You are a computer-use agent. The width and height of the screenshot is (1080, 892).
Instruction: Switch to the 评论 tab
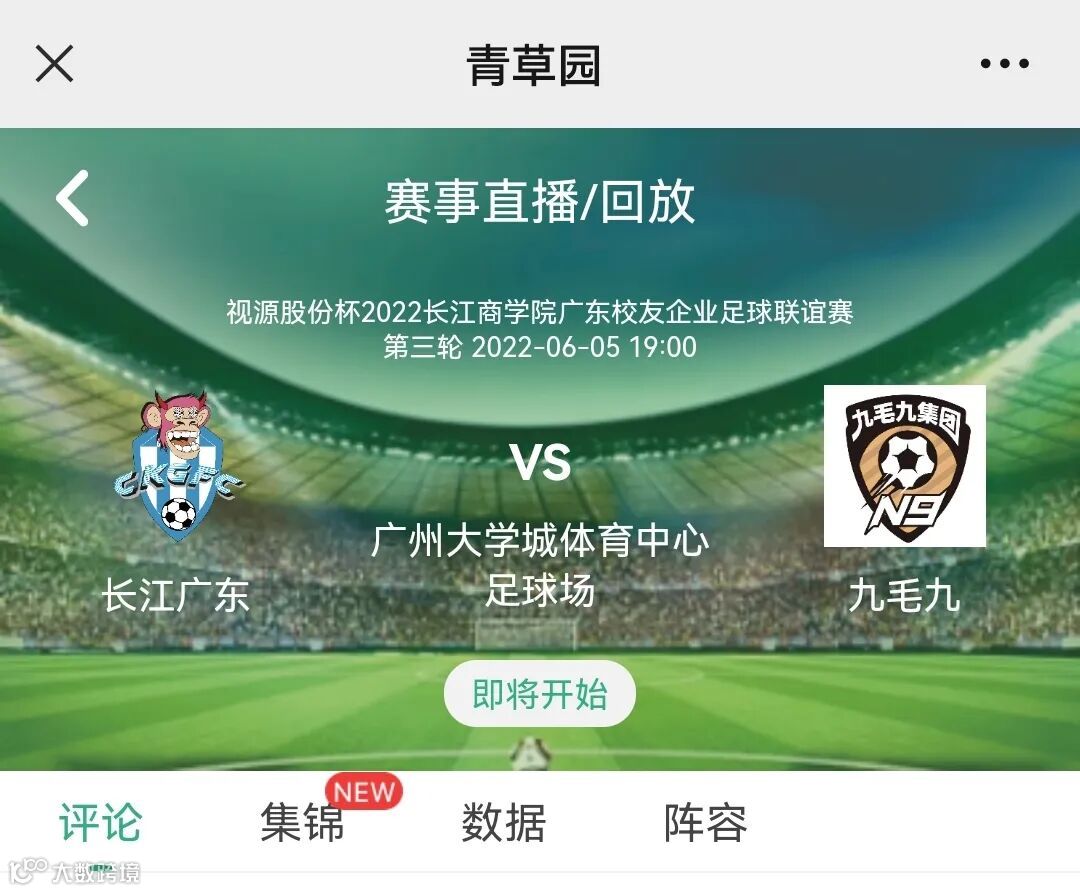click(101, 822)
